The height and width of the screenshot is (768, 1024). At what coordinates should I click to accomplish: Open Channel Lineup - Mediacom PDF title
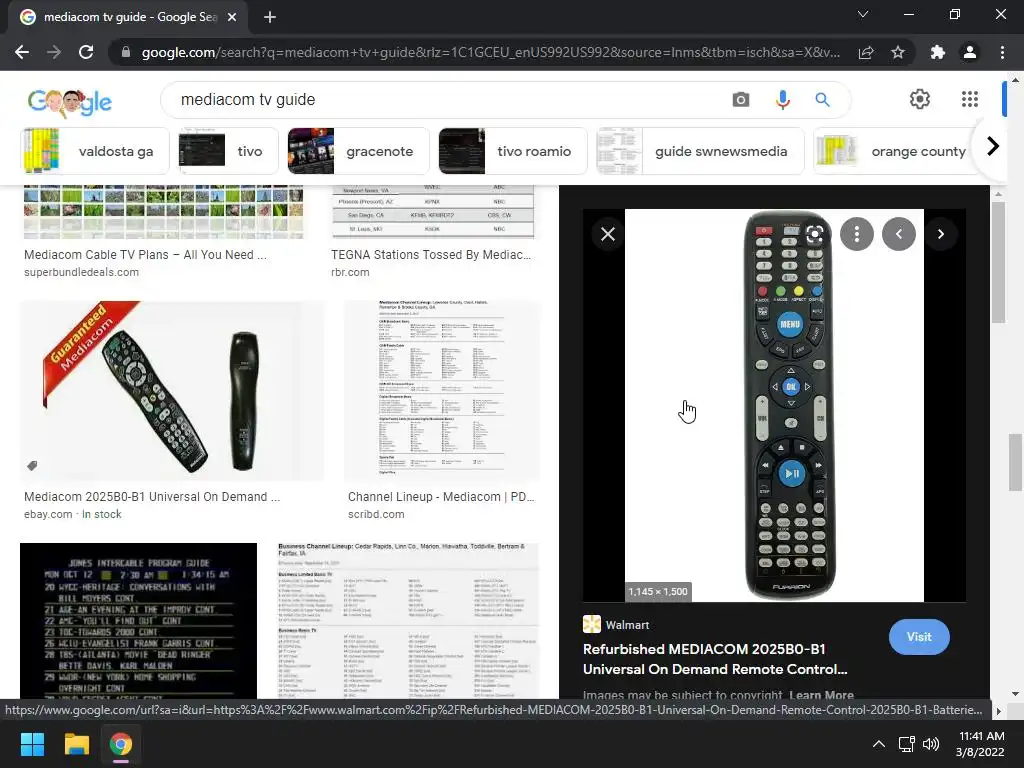441,496
